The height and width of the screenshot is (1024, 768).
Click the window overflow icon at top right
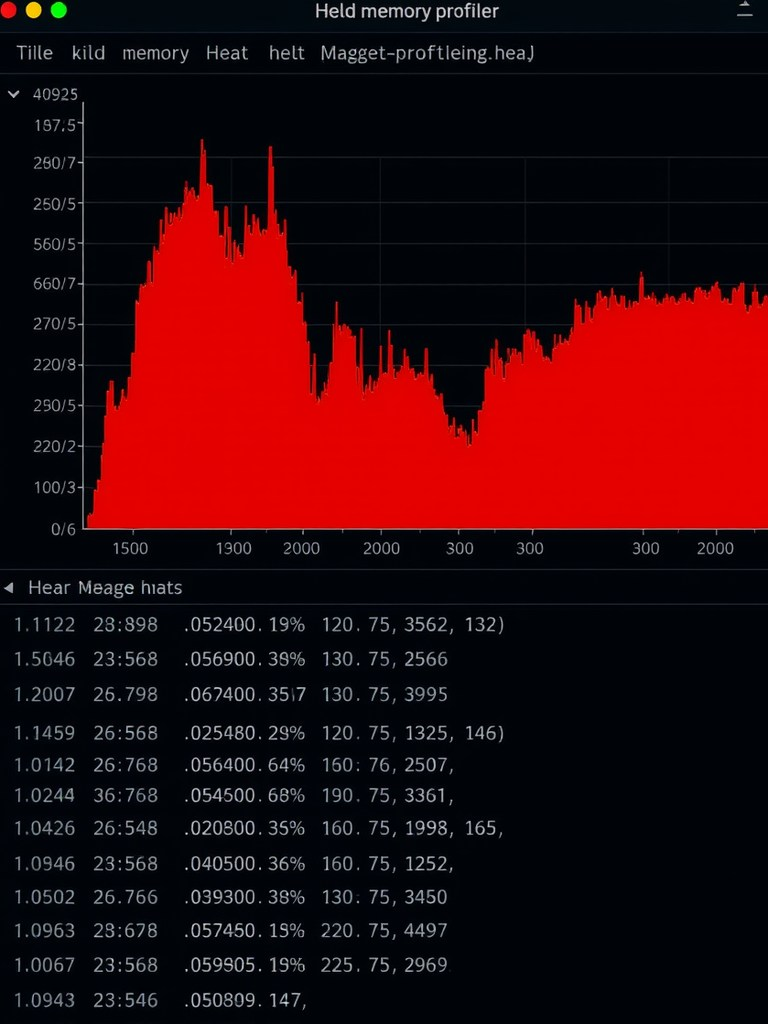coord(744,8)
